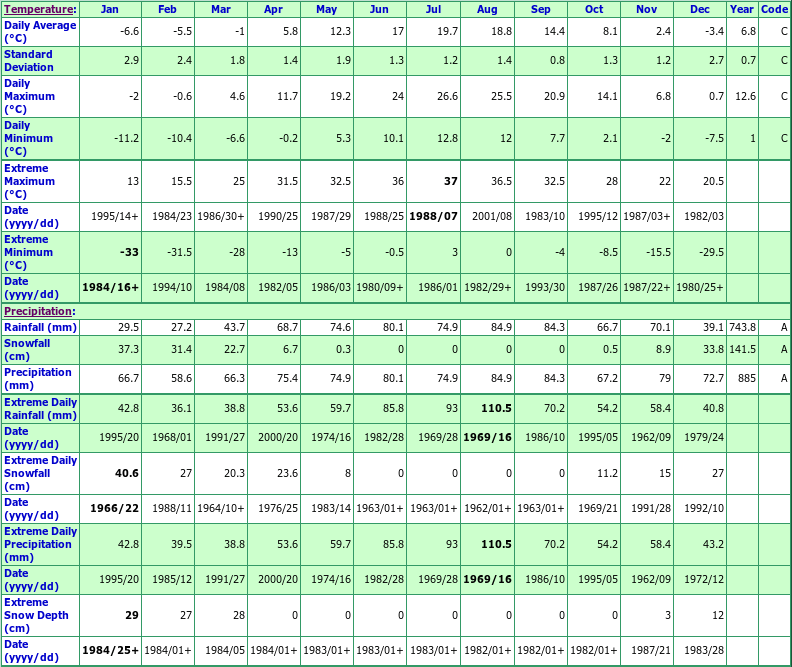Image resolution: width=792 pixels, height=667 pixels.
Task: Click the January Snowfall value 37.3
Action: pos(128,349)
